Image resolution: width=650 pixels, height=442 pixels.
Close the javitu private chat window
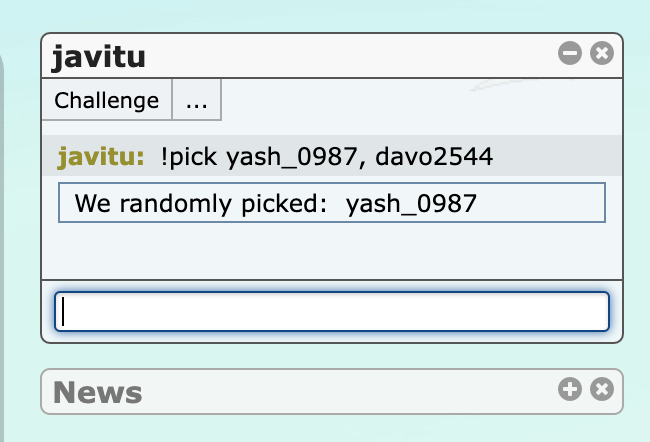pyautogui.click(x=602, y=53)
